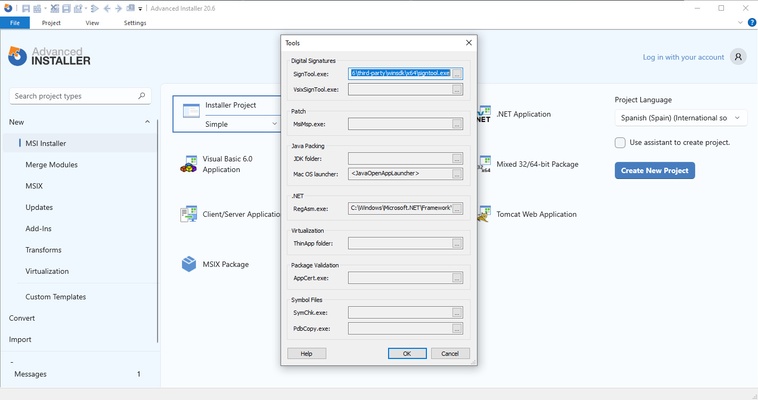Click the VsixSignTool.exe path field
Screen dimensions: 758x400
[400, 89]
